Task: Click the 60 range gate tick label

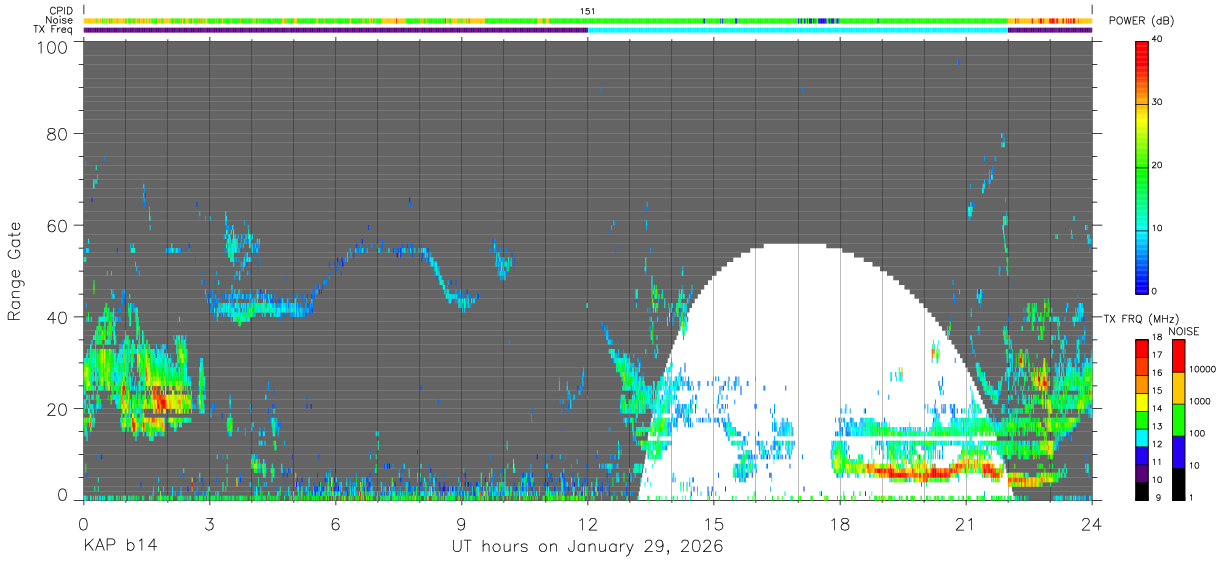Action: [x=56, y=226]
